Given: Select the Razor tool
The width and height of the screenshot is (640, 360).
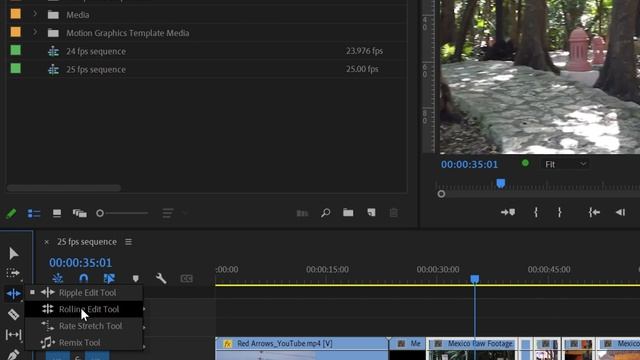Looking at the screenshot, I should tap(13, 315).
